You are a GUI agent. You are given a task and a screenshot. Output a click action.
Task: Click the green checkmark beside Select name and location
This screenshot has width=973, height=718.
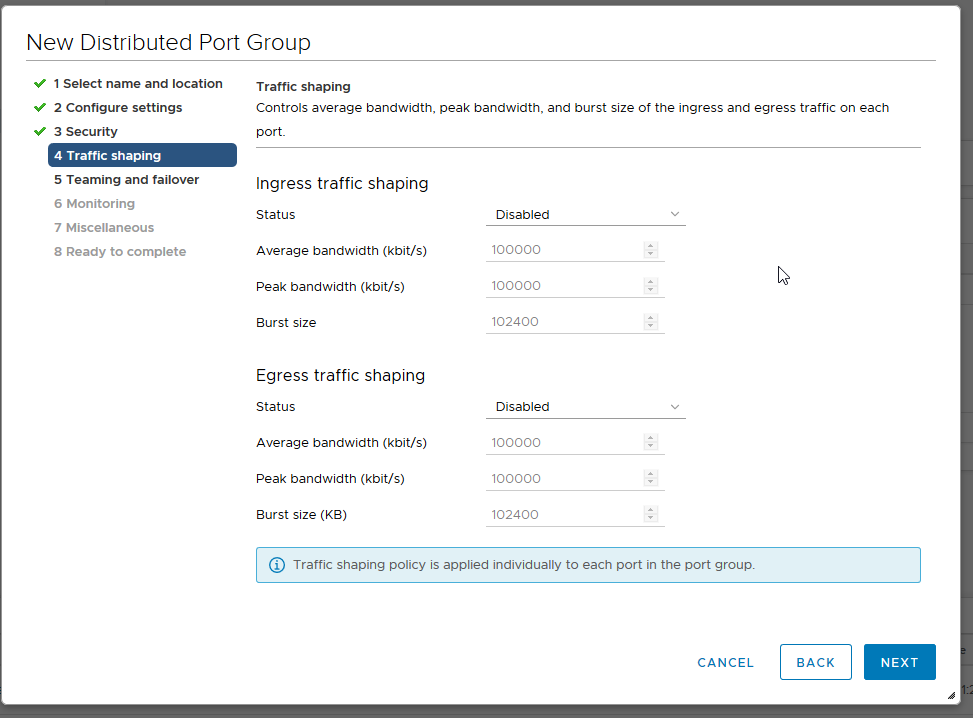click(x=40, y=83)
